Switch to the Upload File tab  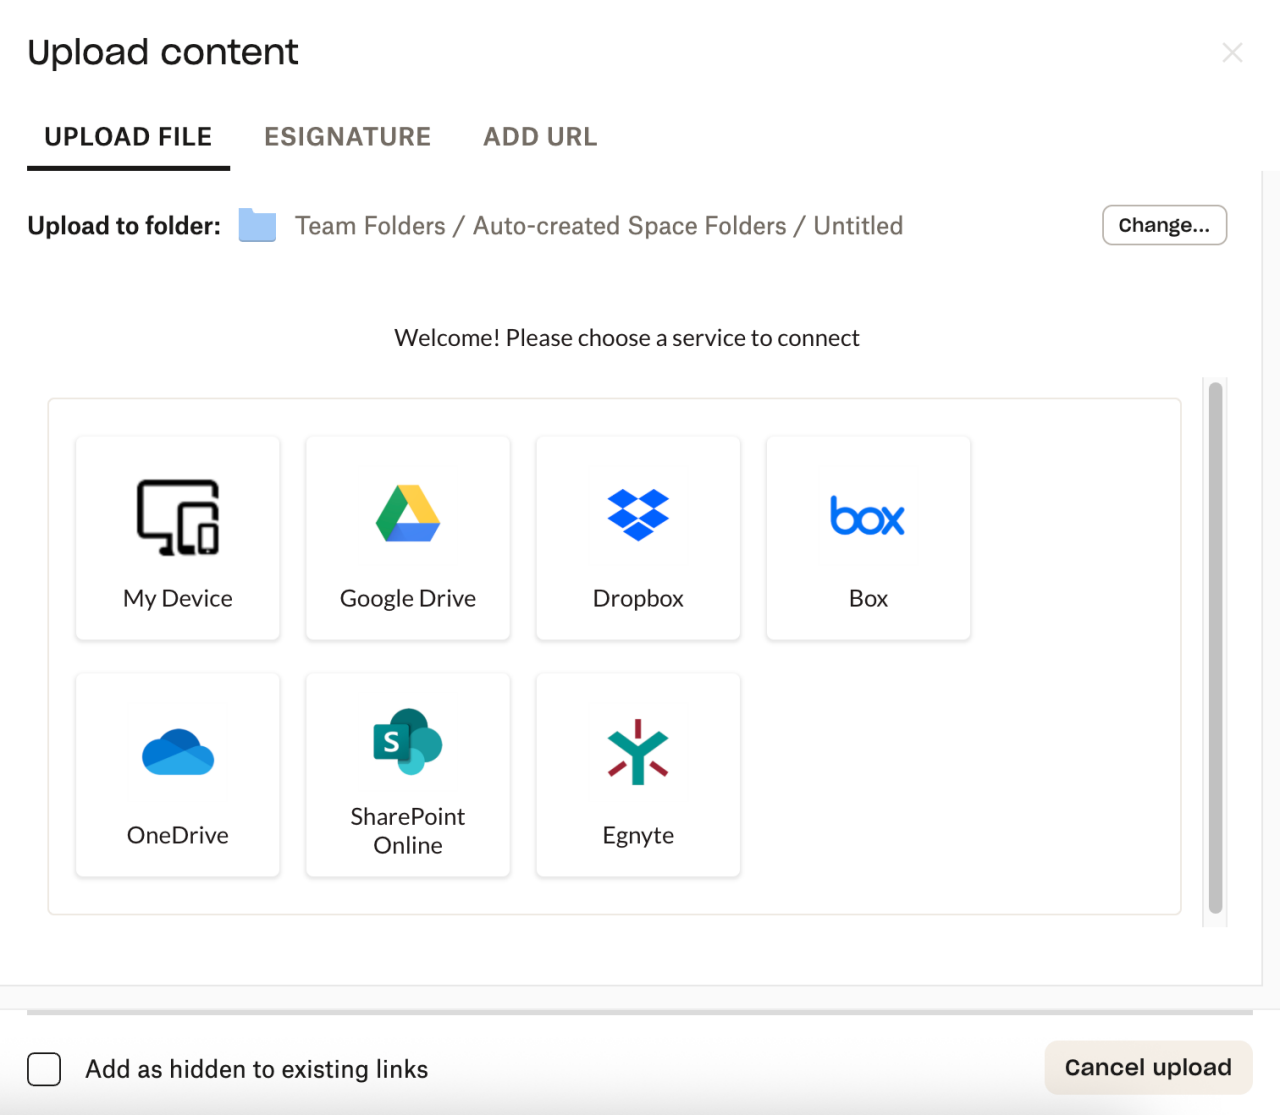pyautogui.click(x=128, y=137)
